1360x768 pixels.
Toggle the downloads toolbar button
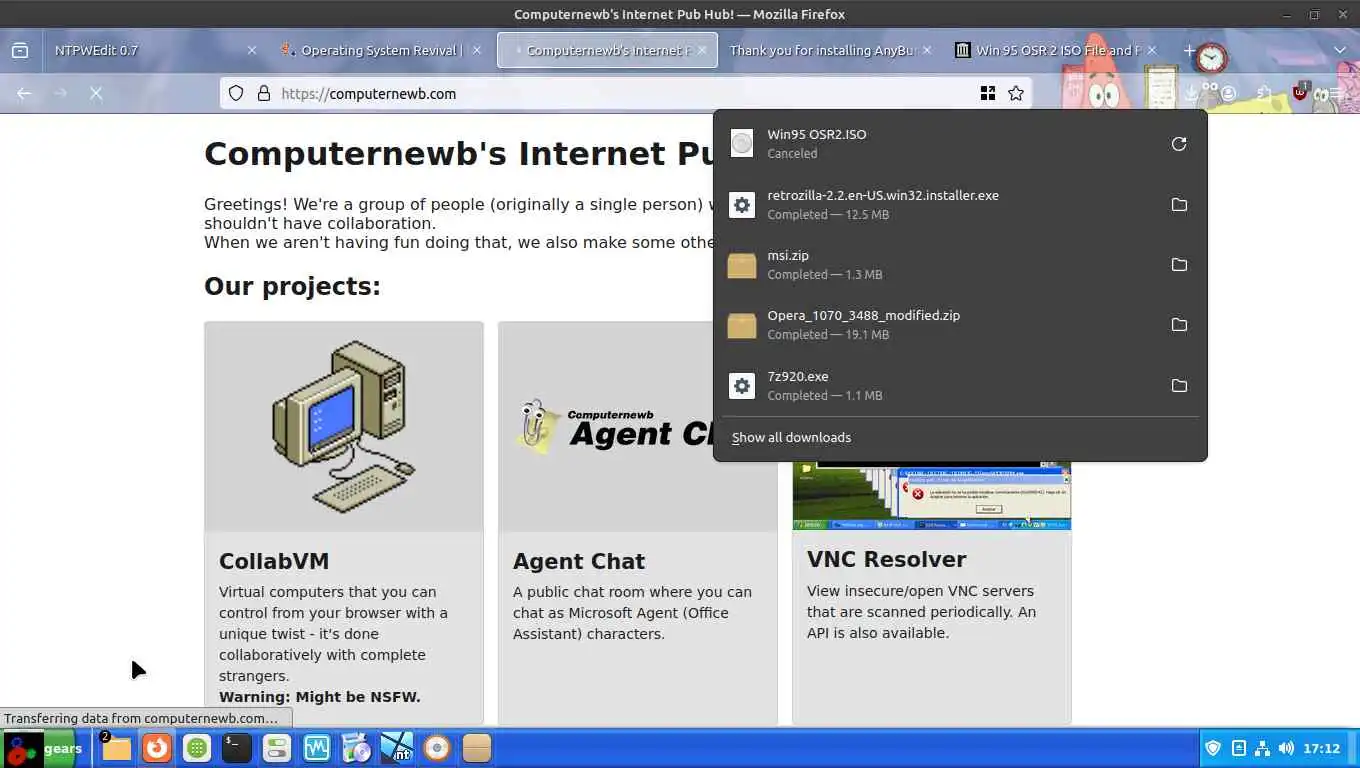point(1191,93)
